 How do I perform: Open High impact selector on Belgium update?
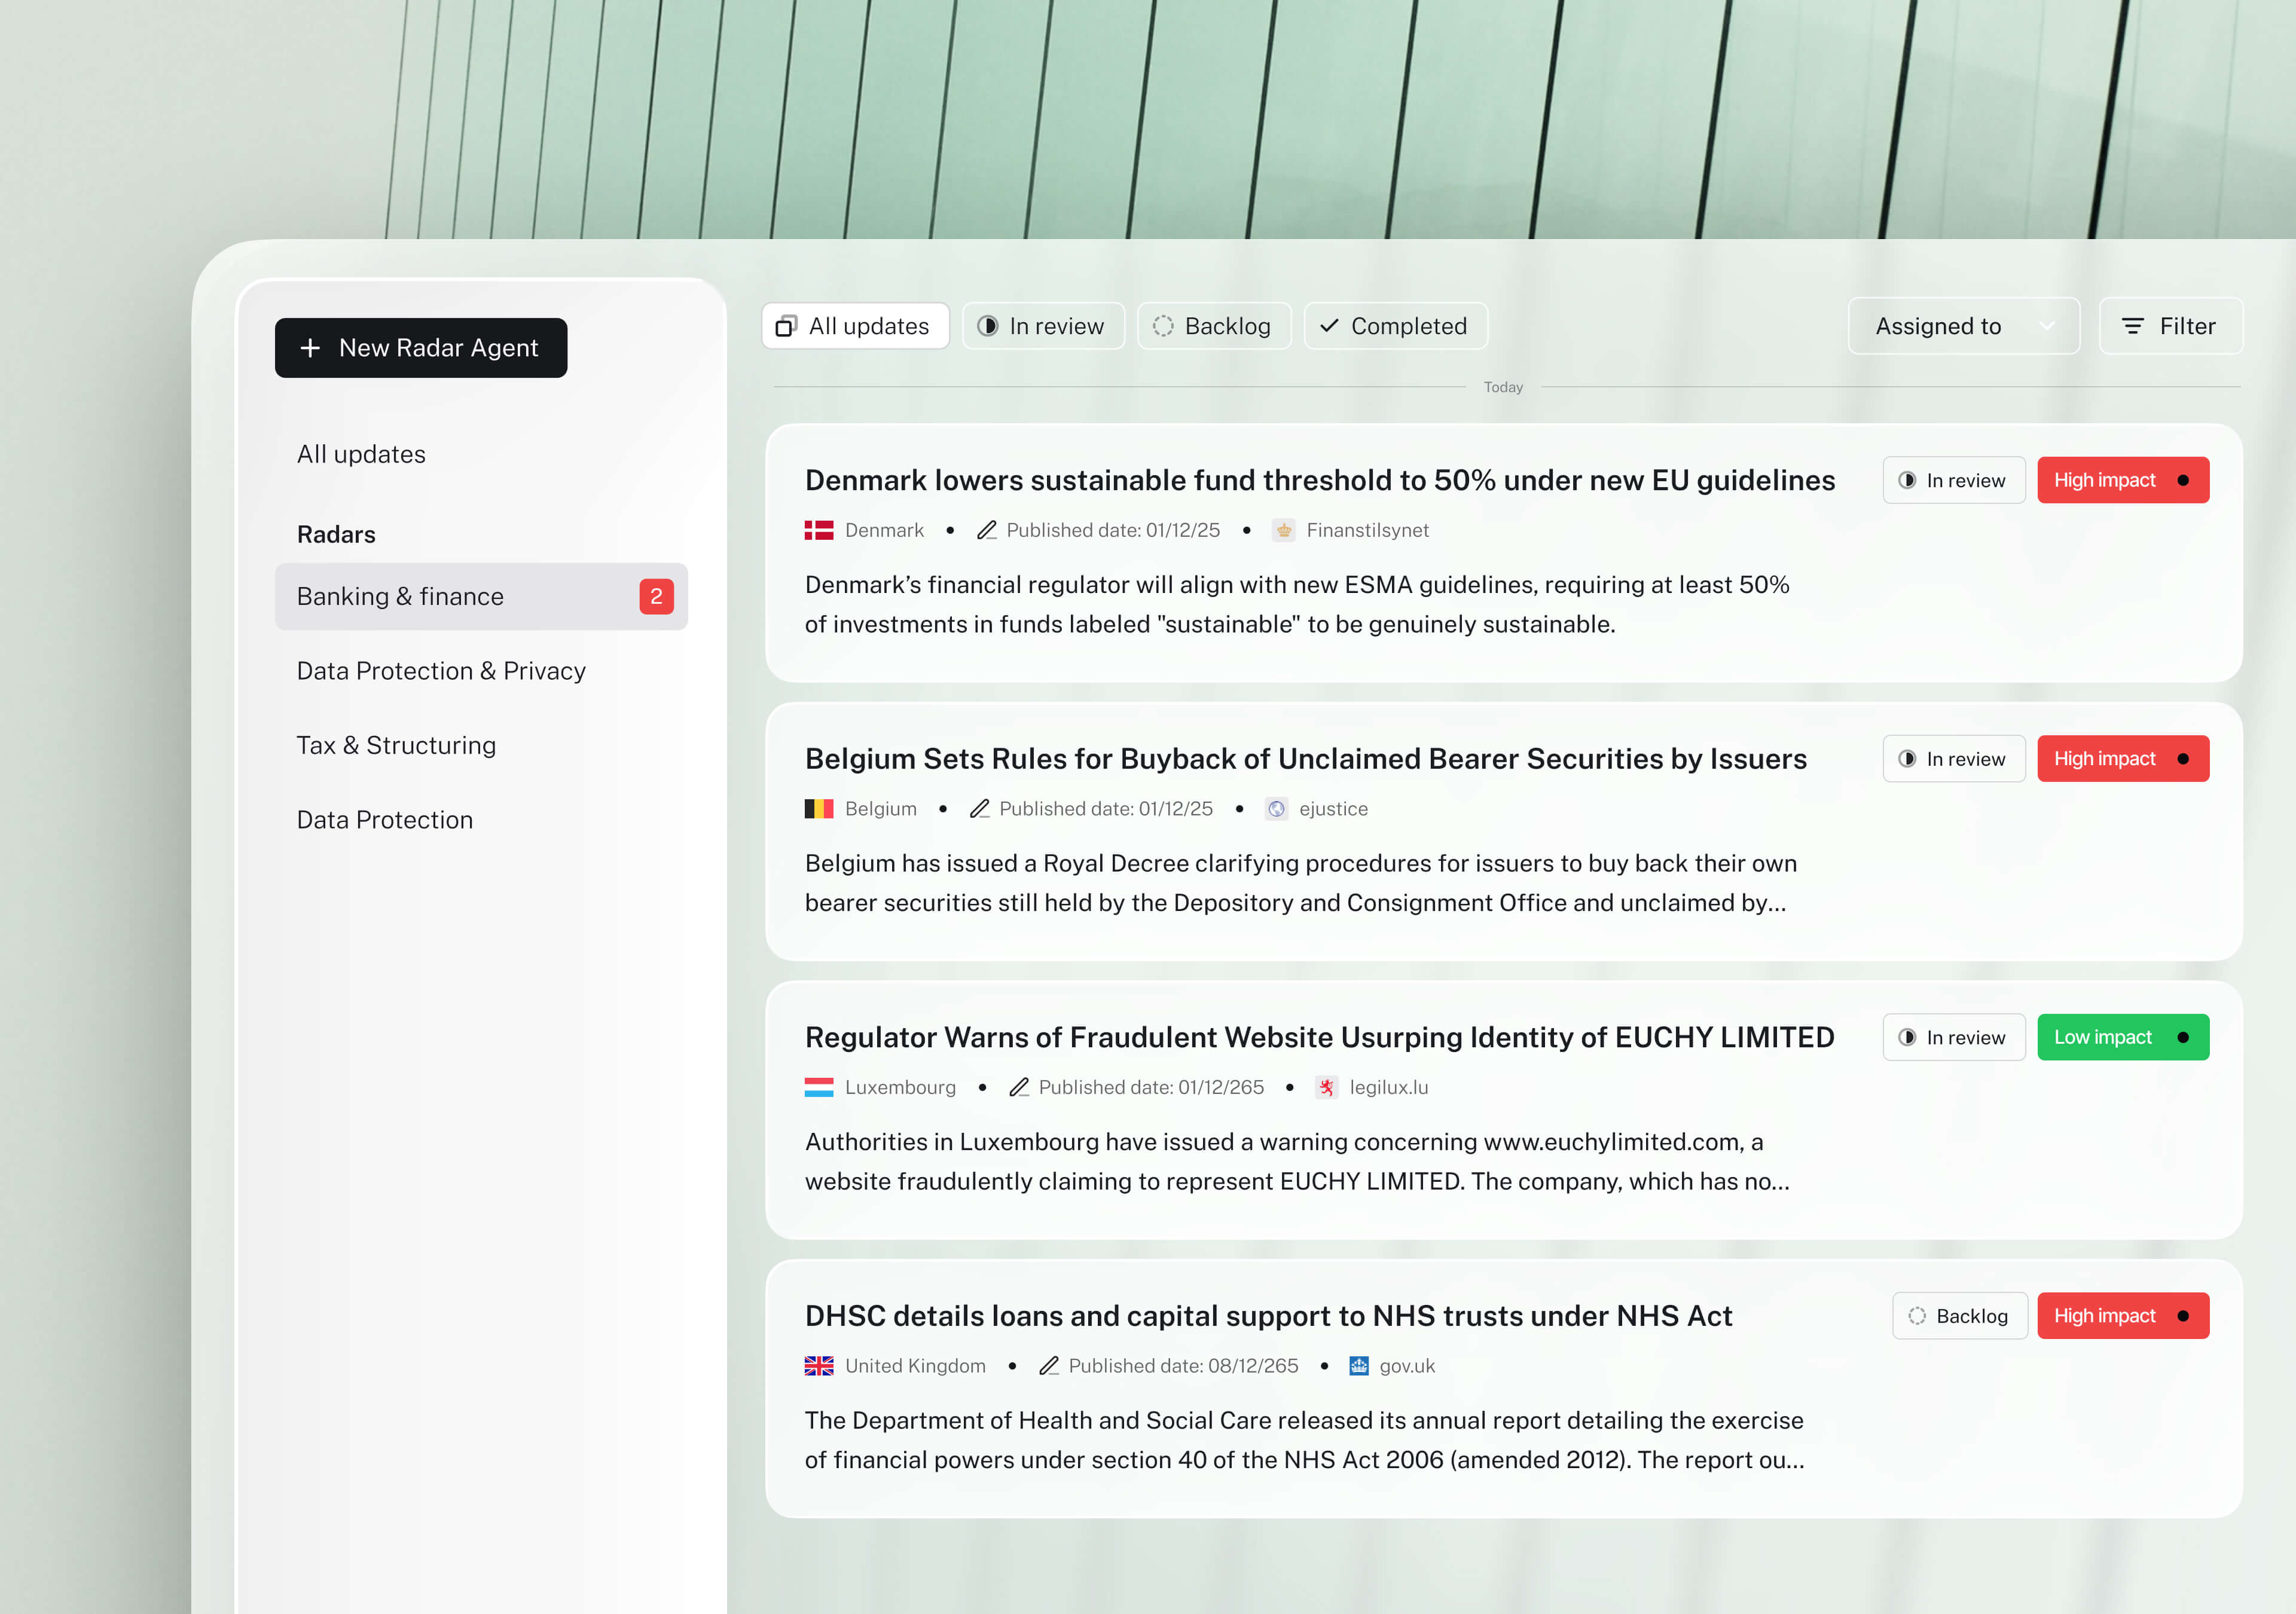pyautogui.click(x=2122, y=759)
